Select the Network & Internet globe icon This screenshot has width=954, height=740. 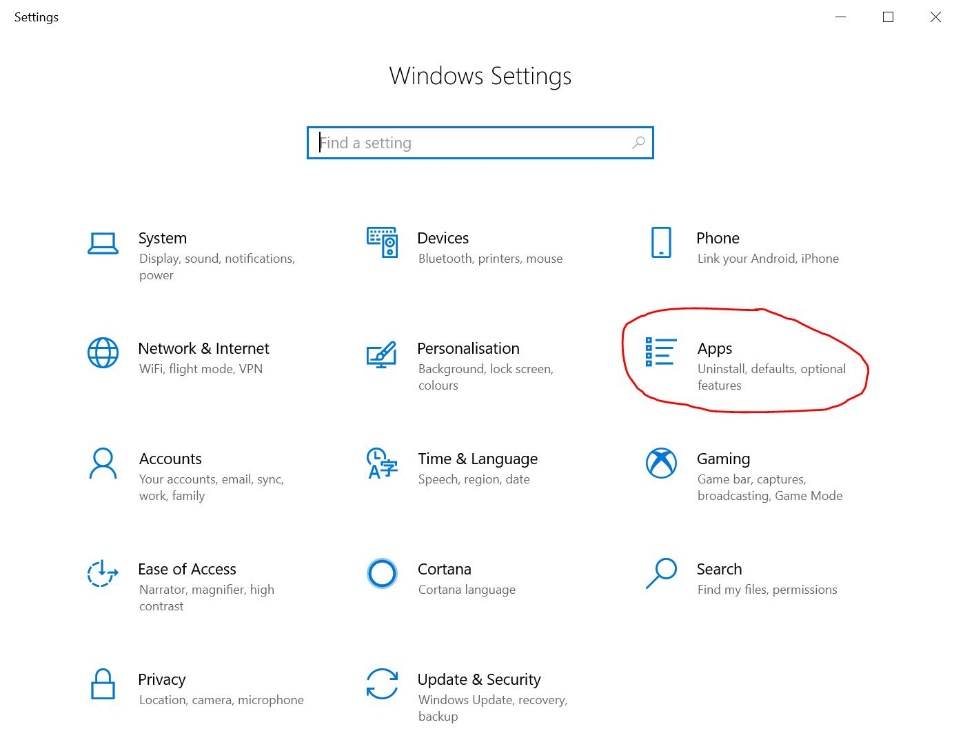(103, 352)
